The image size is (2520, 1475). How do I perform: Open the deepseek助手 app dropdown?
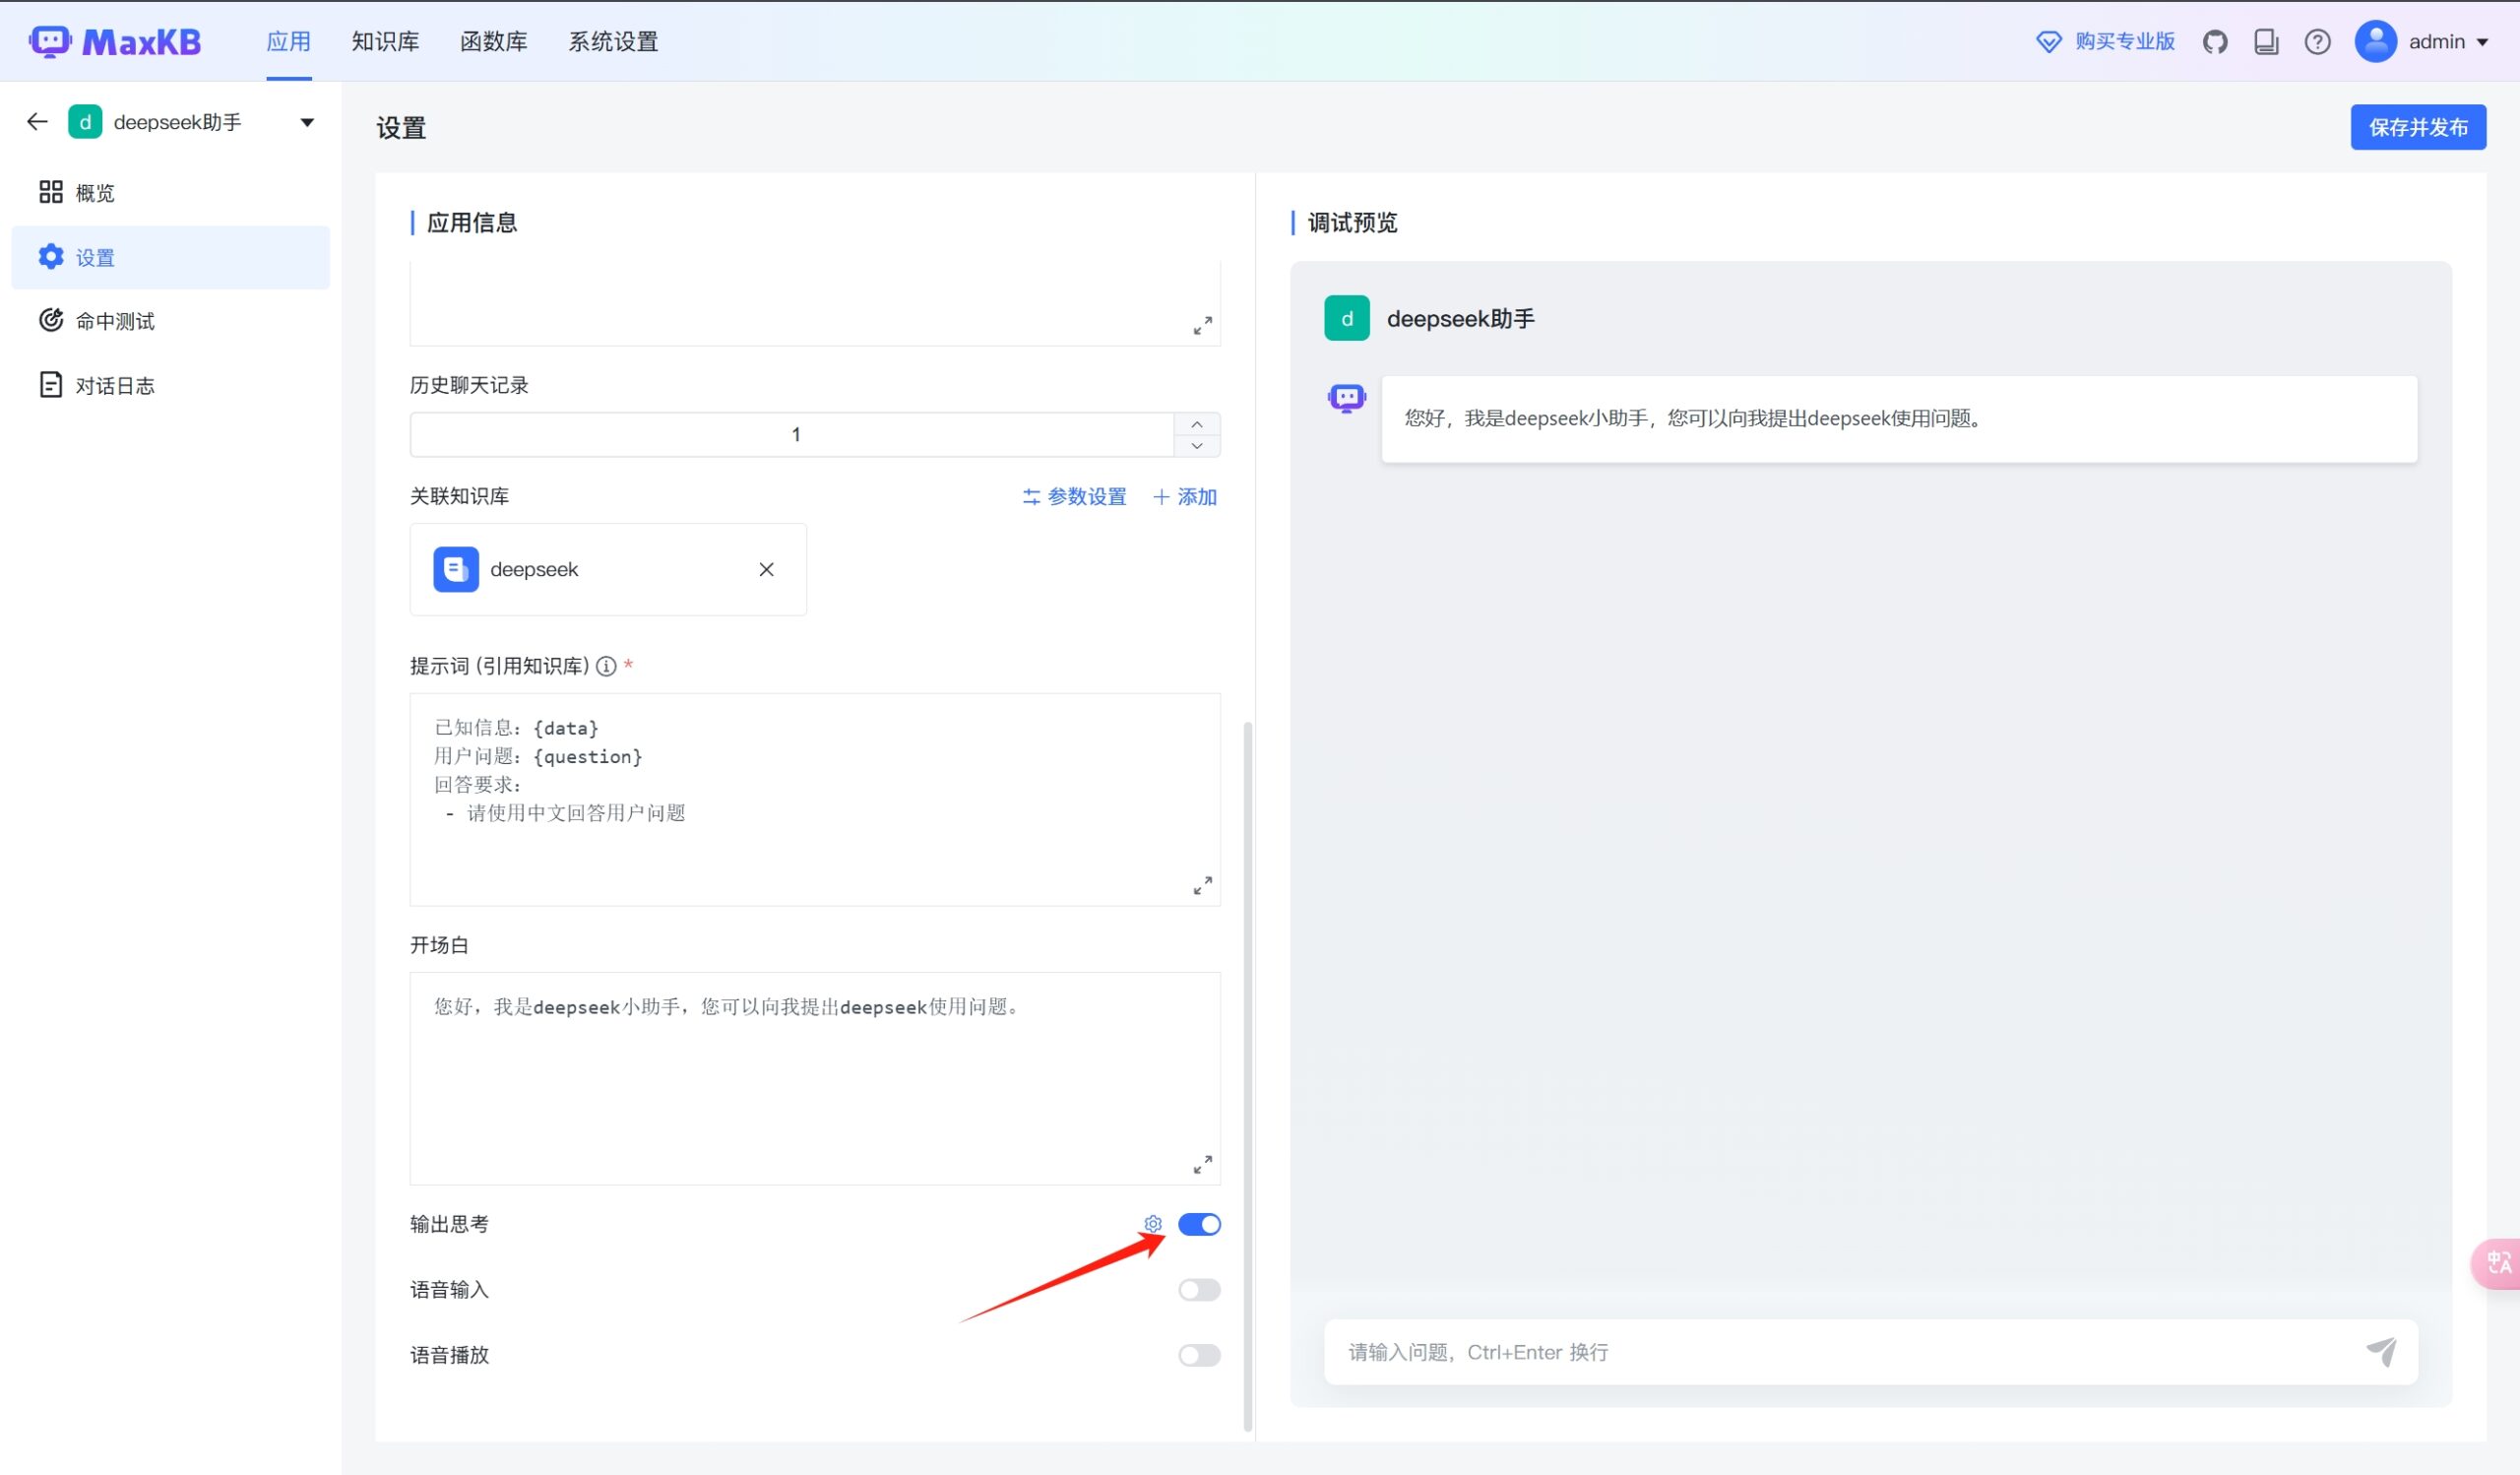tap(307, 123)
